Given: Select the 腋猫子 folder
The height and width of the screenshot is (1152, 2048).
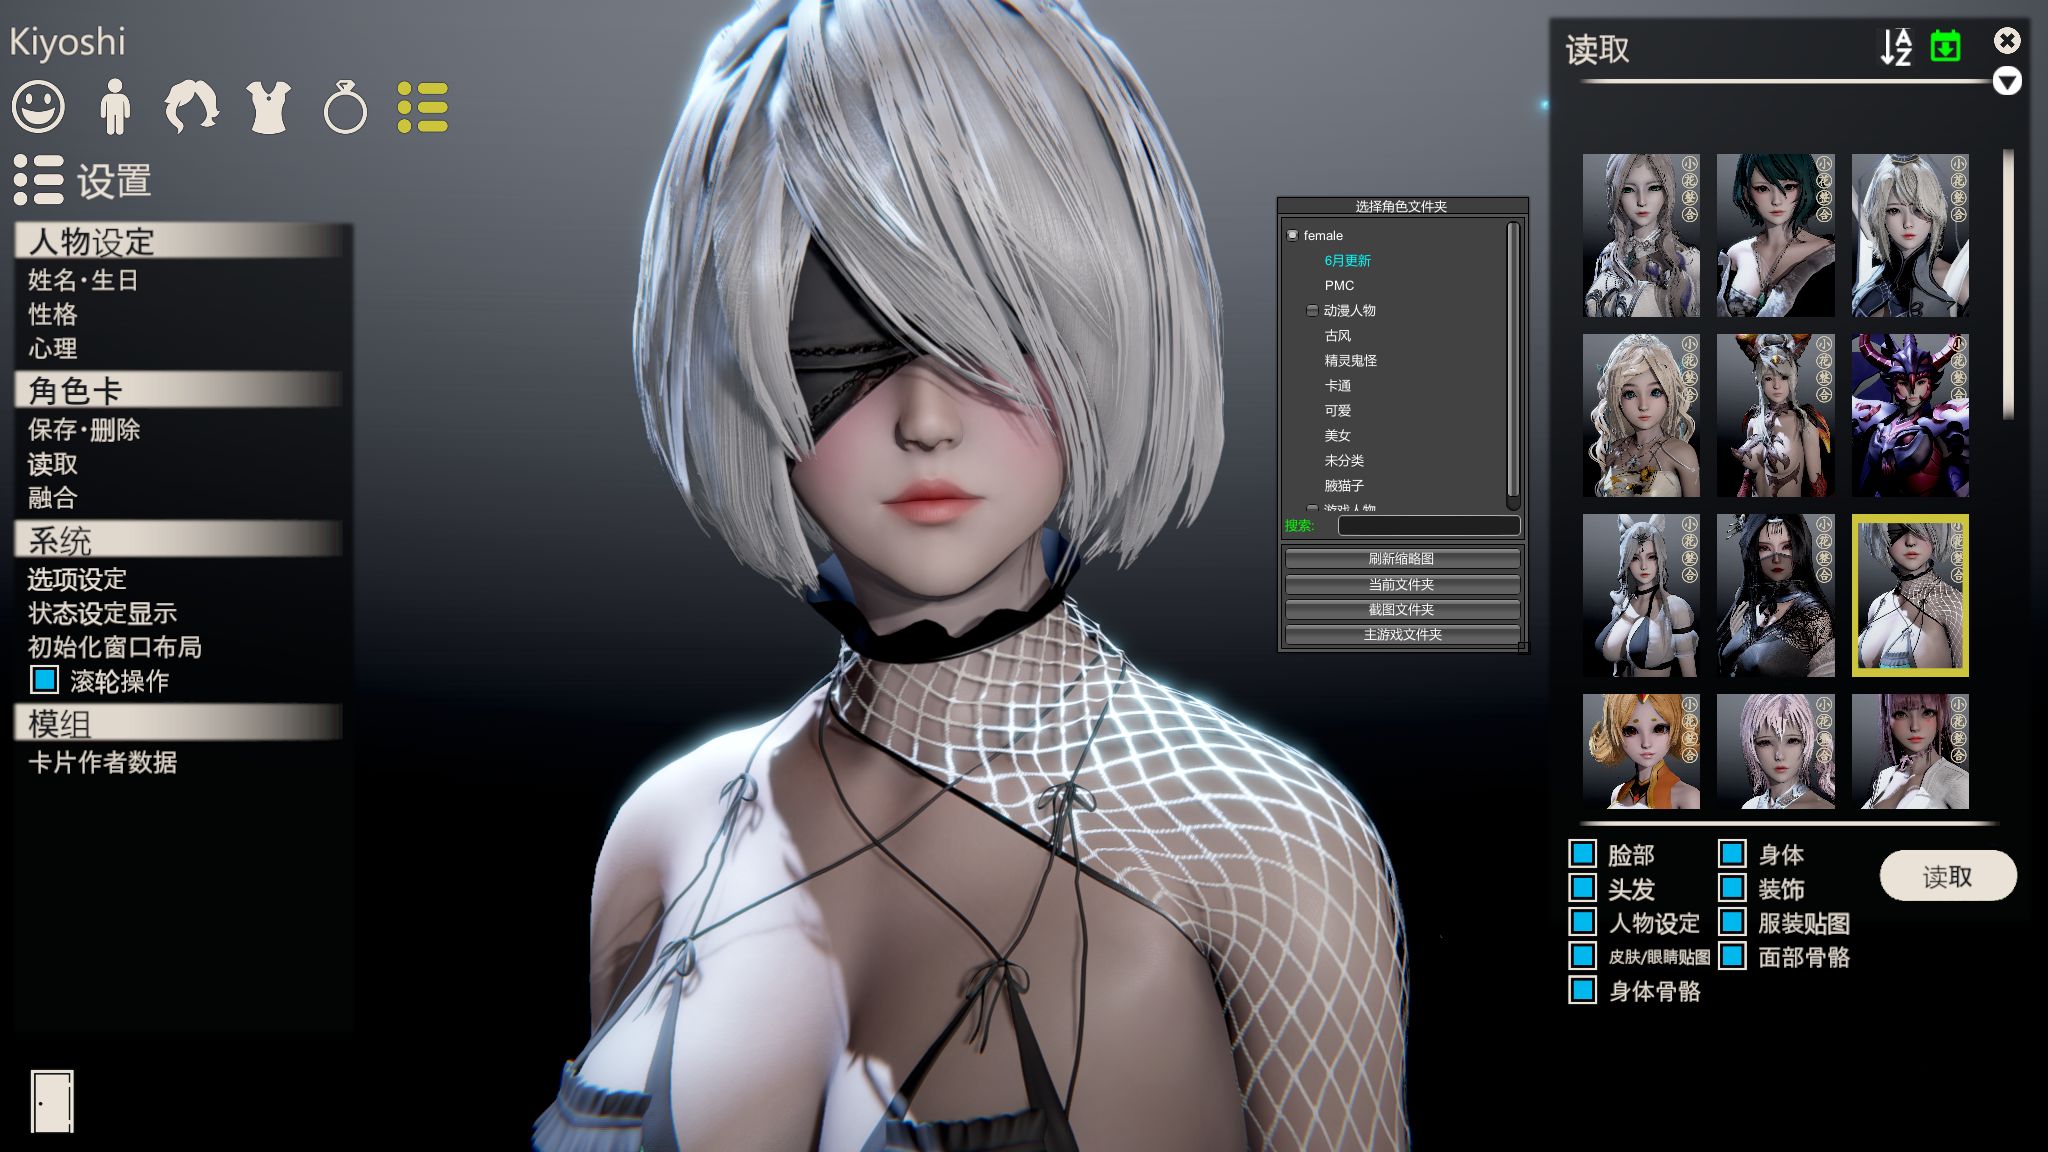Looking at the screenshot, I should click(x=1344, y=486).
